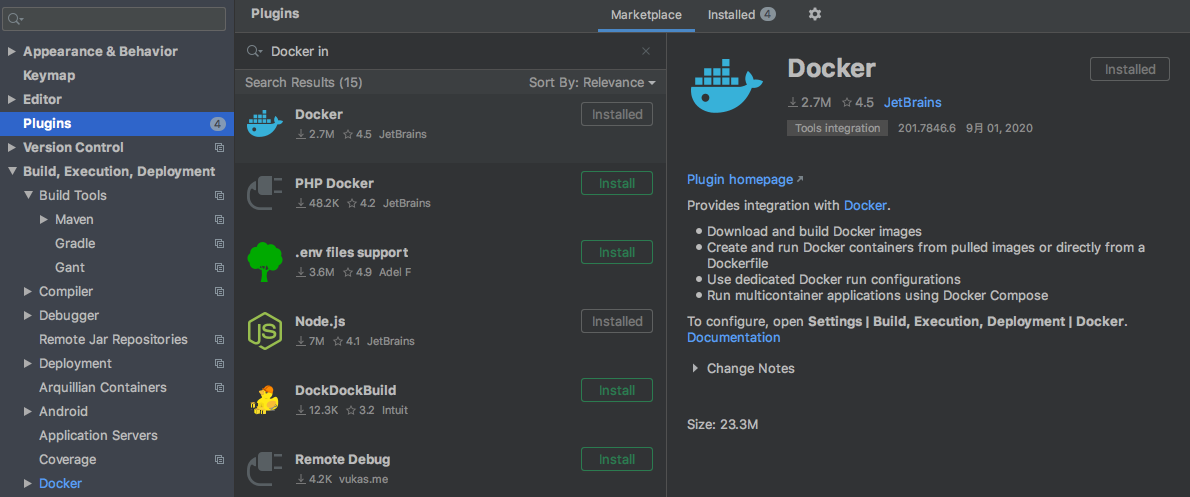Open search history magnifier in plugin search
The height and width of the screenshot is (497, 1190).
click(255, 51)
